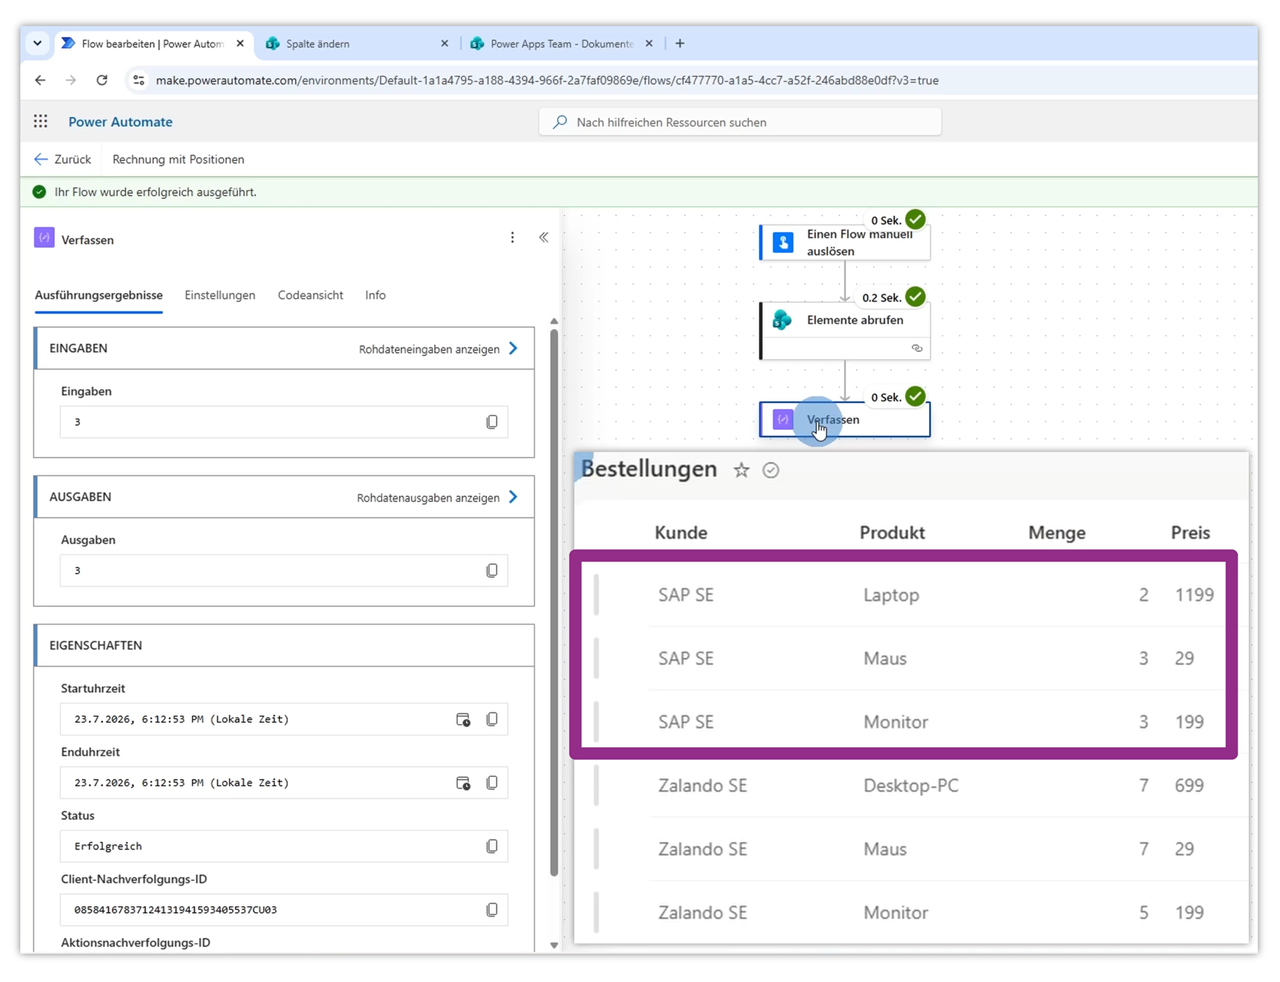Click the SharePoint icon of Elemente abrufen
The image size is (1280, 982).
[x=783, y=320]
